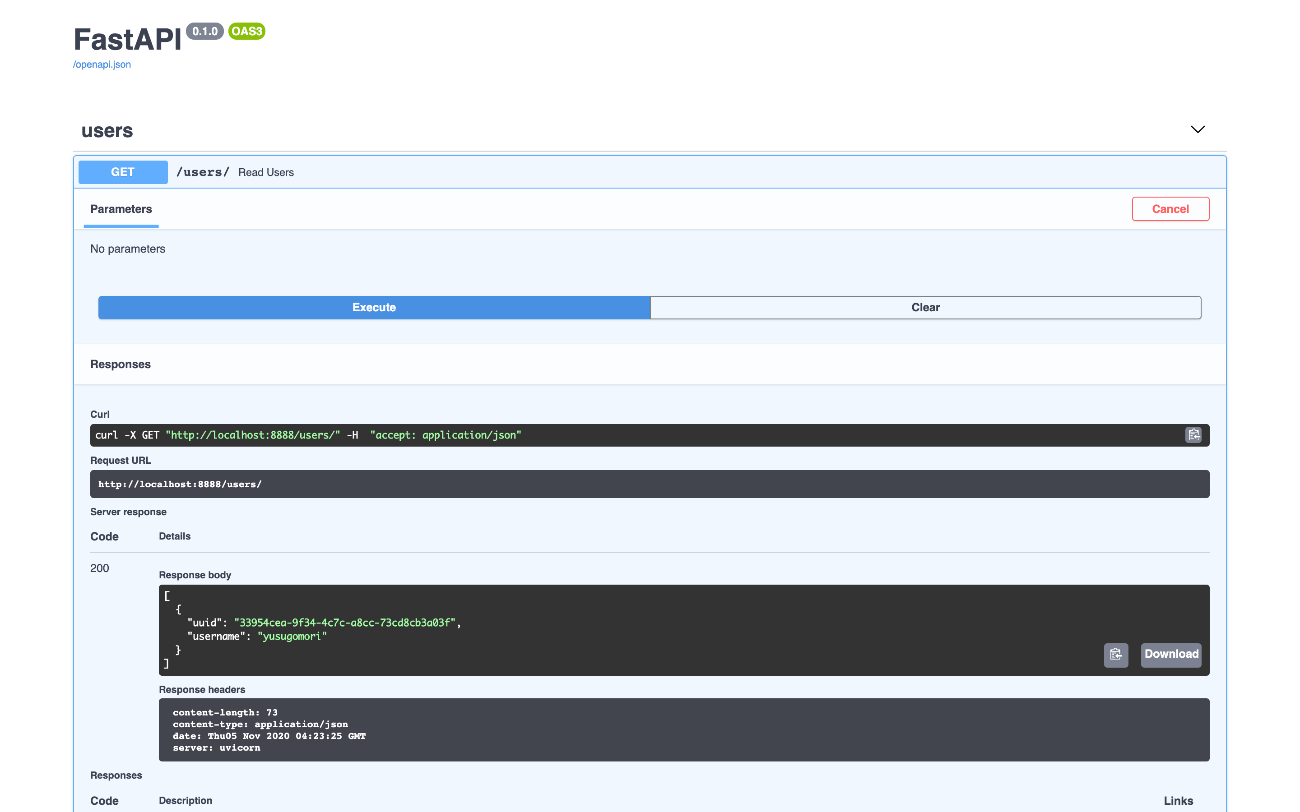Copy the curl command to clipboard

(x=1193, y=435)
